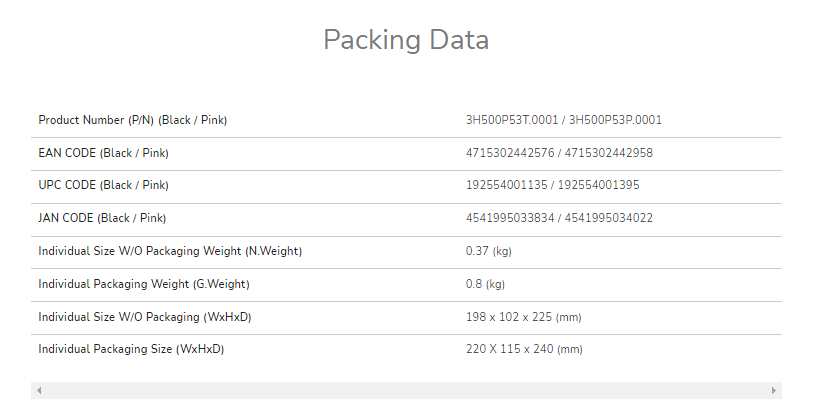The height and width of the screenshot is (414, 820).
Task: Click the Packing Data heading
Action: (x=406, y=40)
